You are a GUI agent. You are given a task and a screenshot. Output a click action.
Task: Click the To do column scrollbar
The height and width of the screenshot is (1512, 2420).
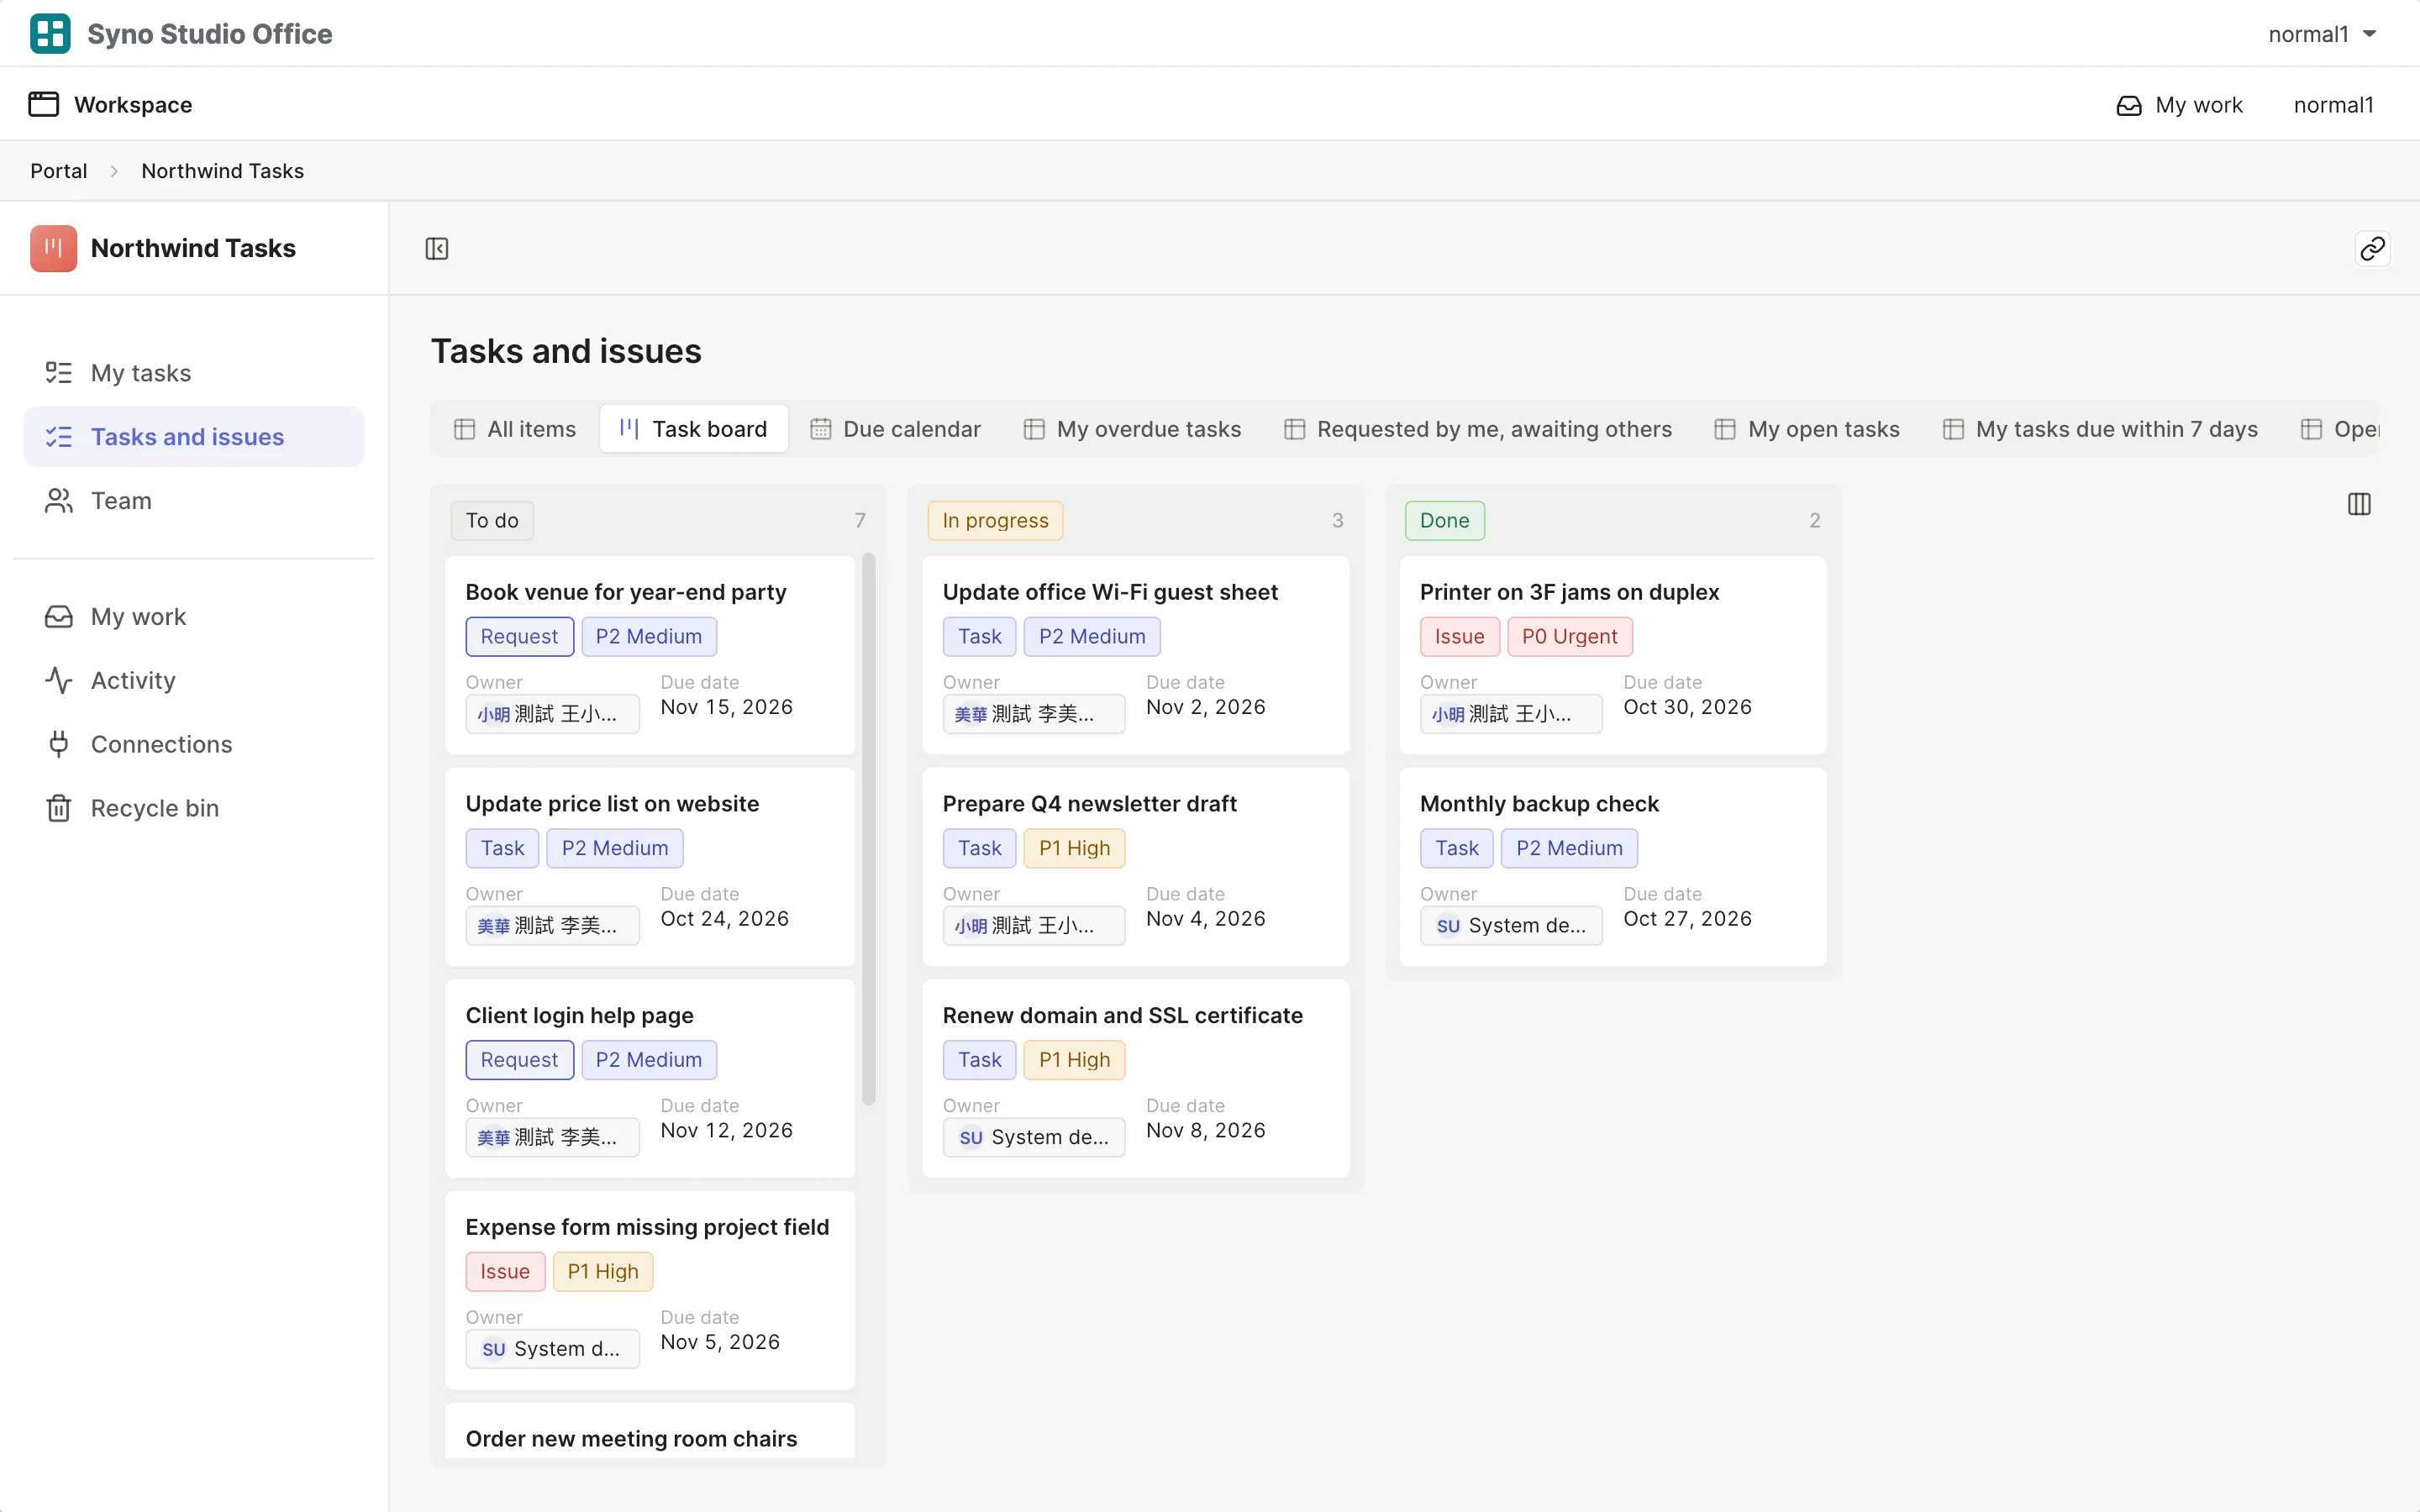868,830
